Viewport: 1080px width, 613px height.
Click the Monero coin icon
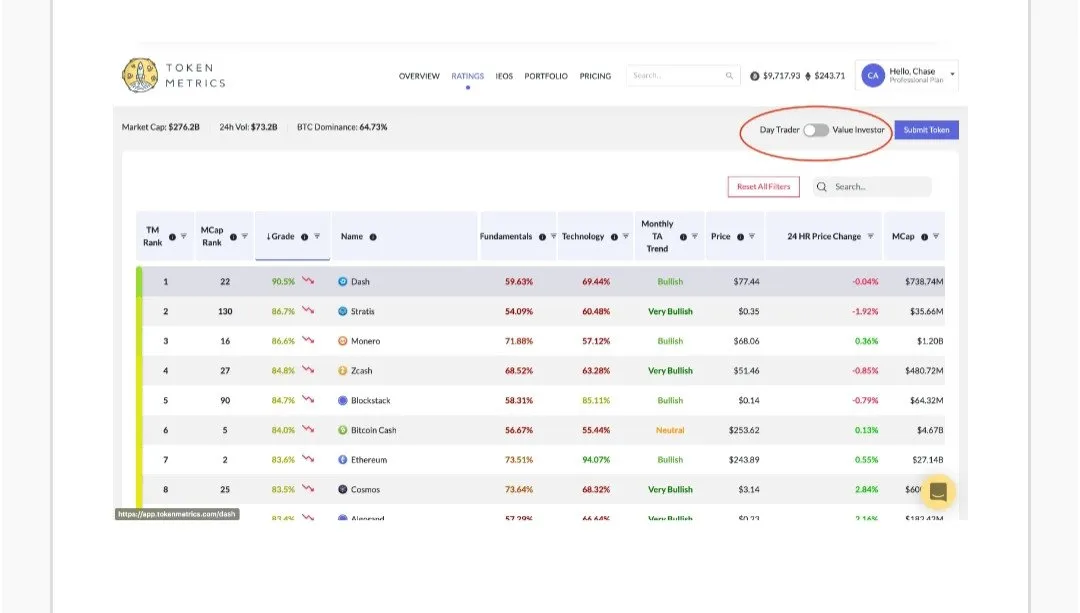(342, 341)
